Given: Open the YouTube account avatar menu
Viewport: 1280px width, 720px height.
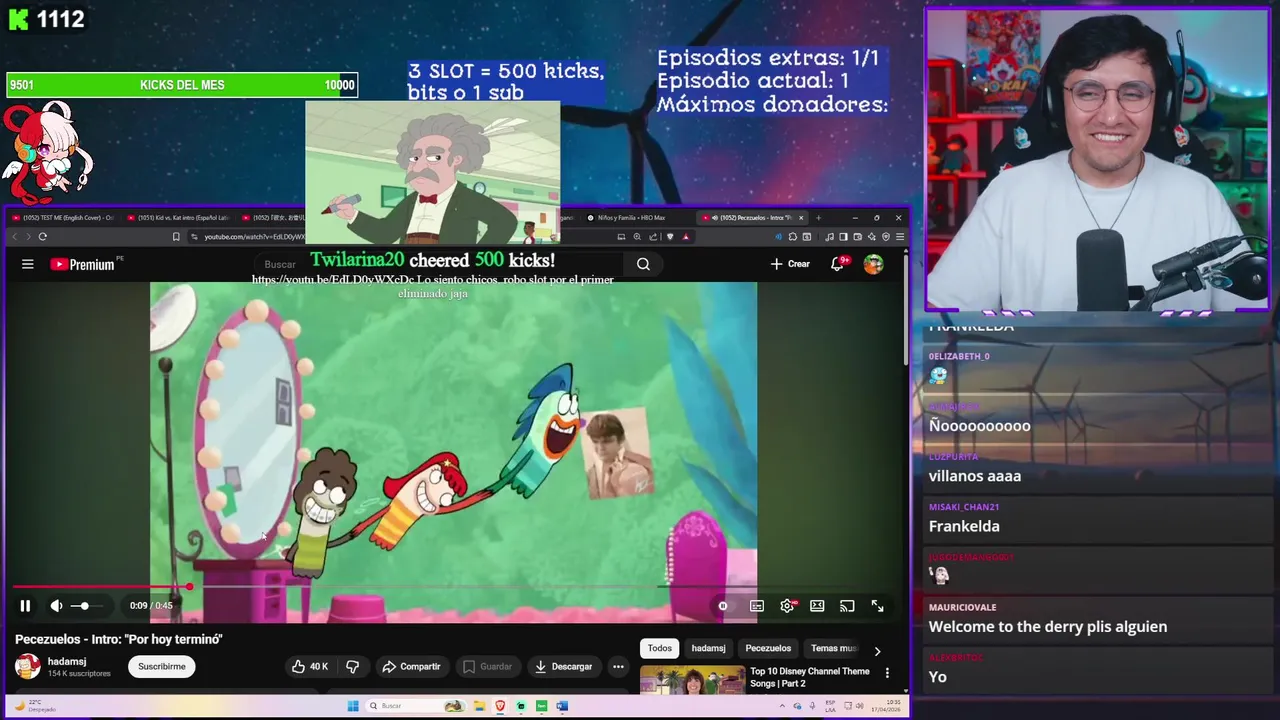Looking at the screenshot, I should [x=874, y=264].
